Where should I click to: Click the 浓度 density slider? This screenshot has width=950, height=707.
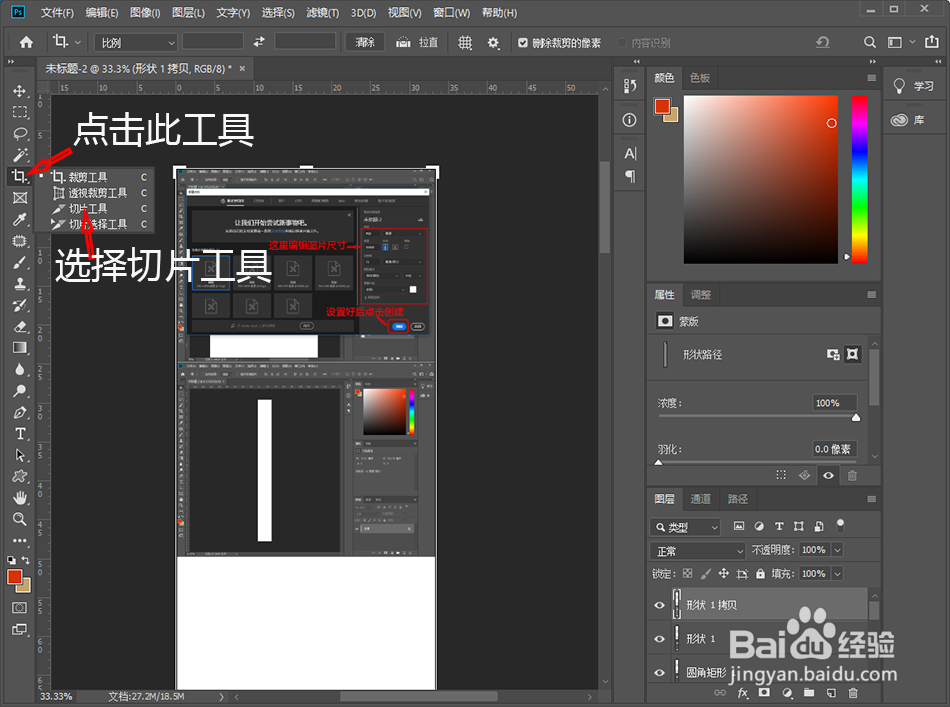[757, 417]
